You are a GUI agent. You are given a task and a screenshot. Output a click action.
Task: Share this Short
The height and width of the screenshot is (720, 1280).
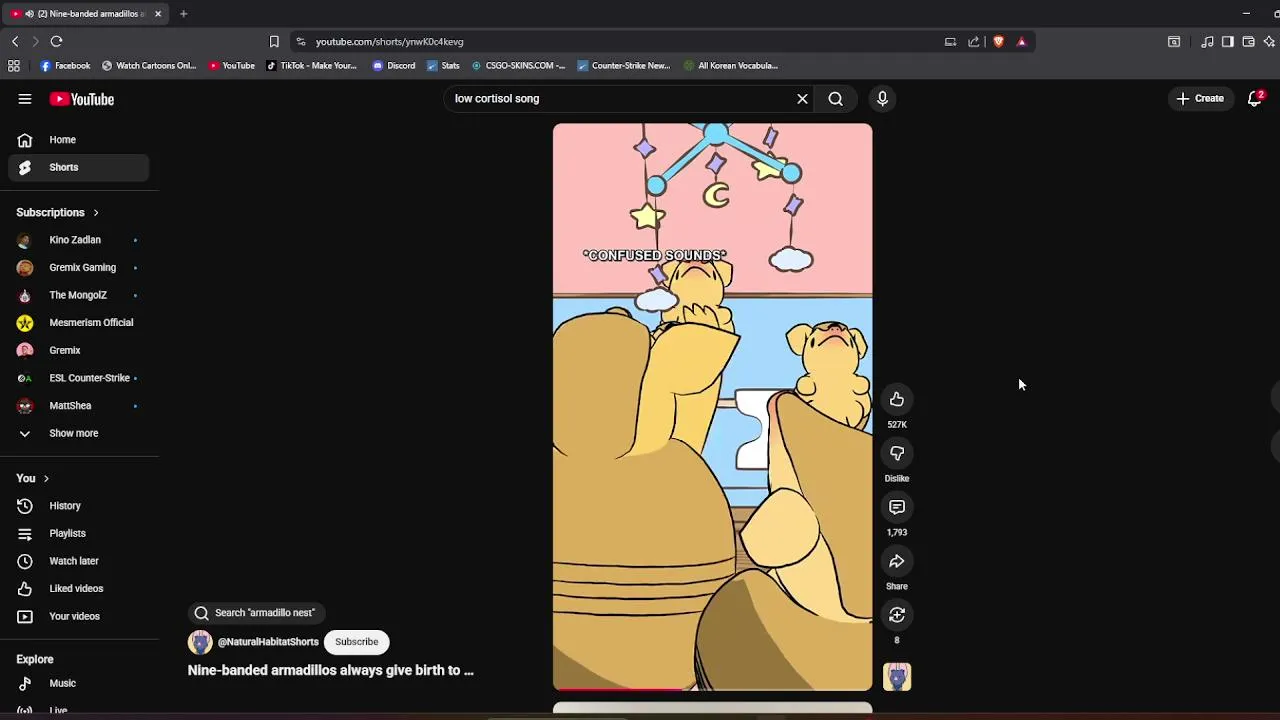(x=897, y=562)
